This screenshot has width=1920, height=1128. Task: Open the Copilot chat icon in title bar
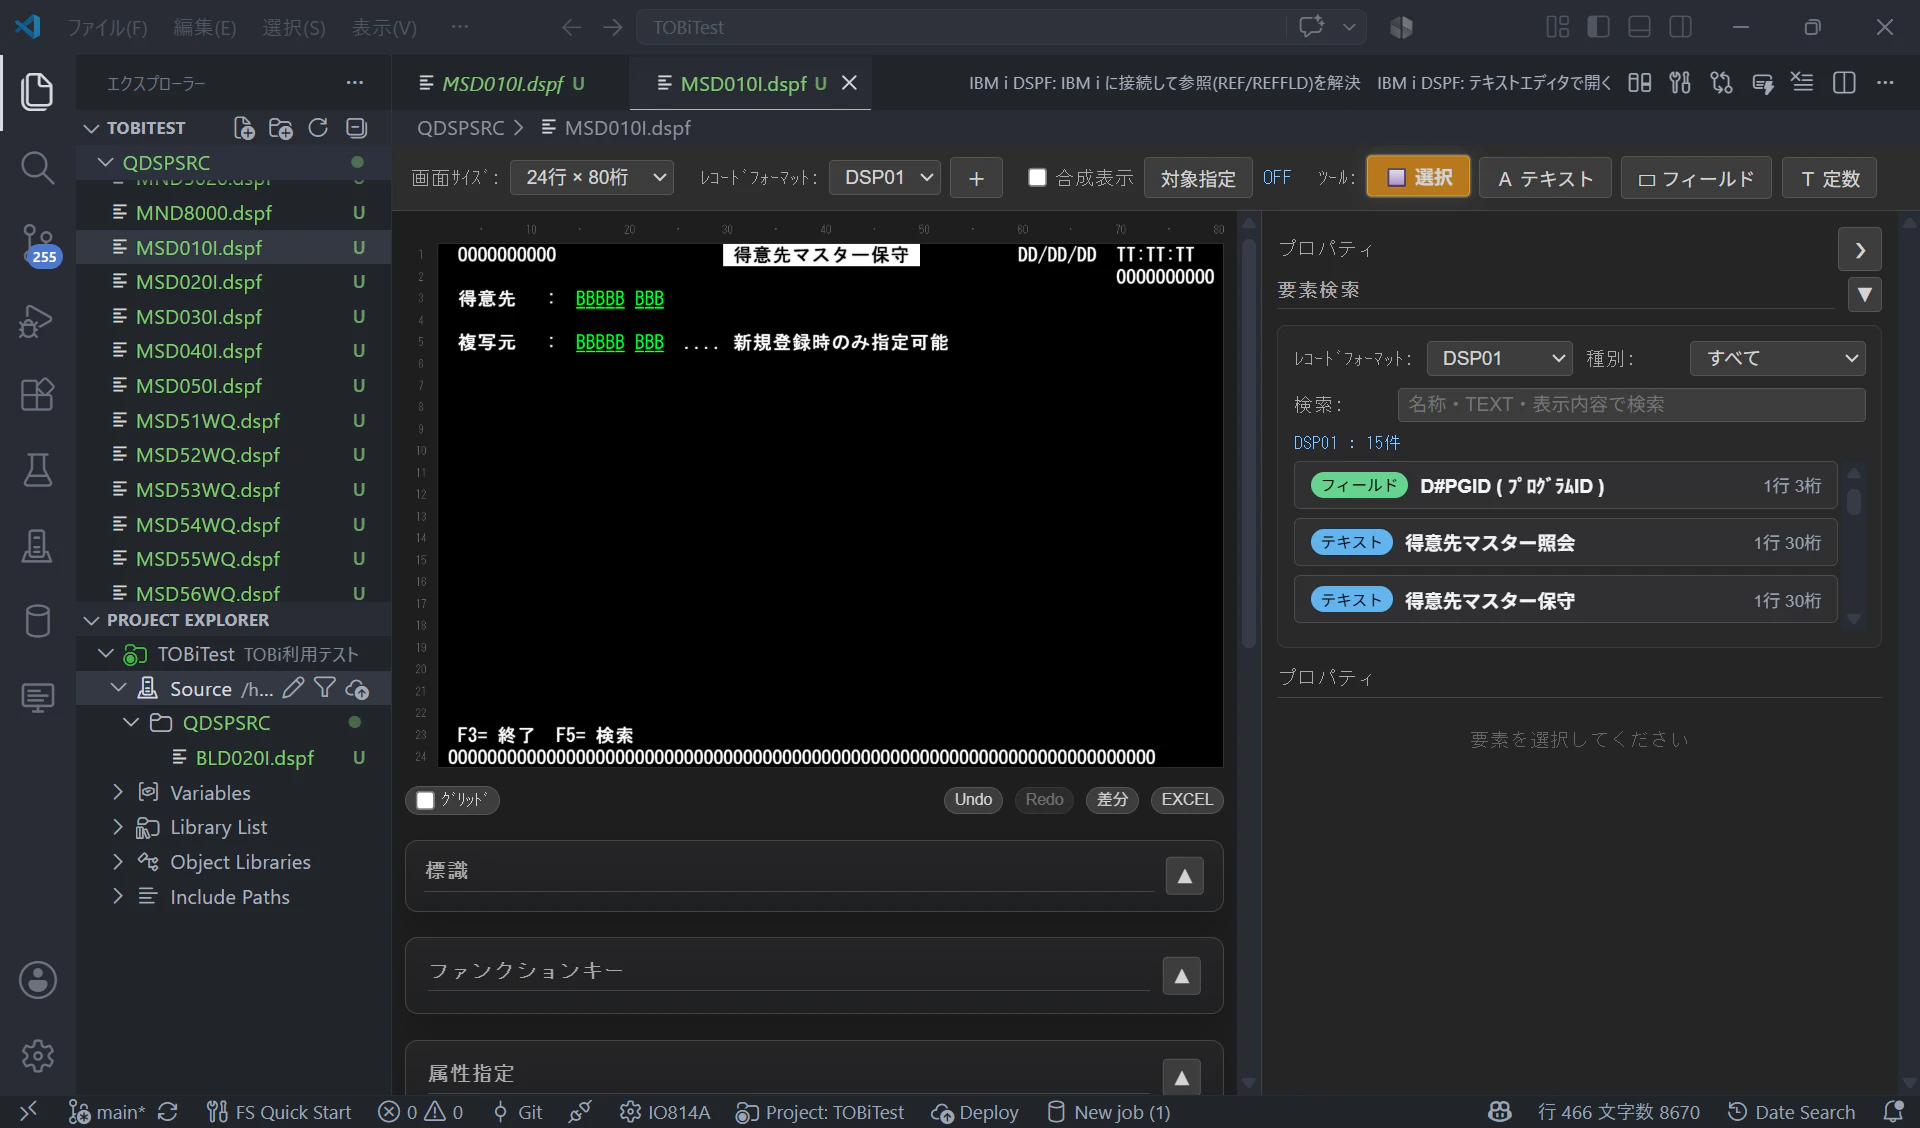[1311, 27]
